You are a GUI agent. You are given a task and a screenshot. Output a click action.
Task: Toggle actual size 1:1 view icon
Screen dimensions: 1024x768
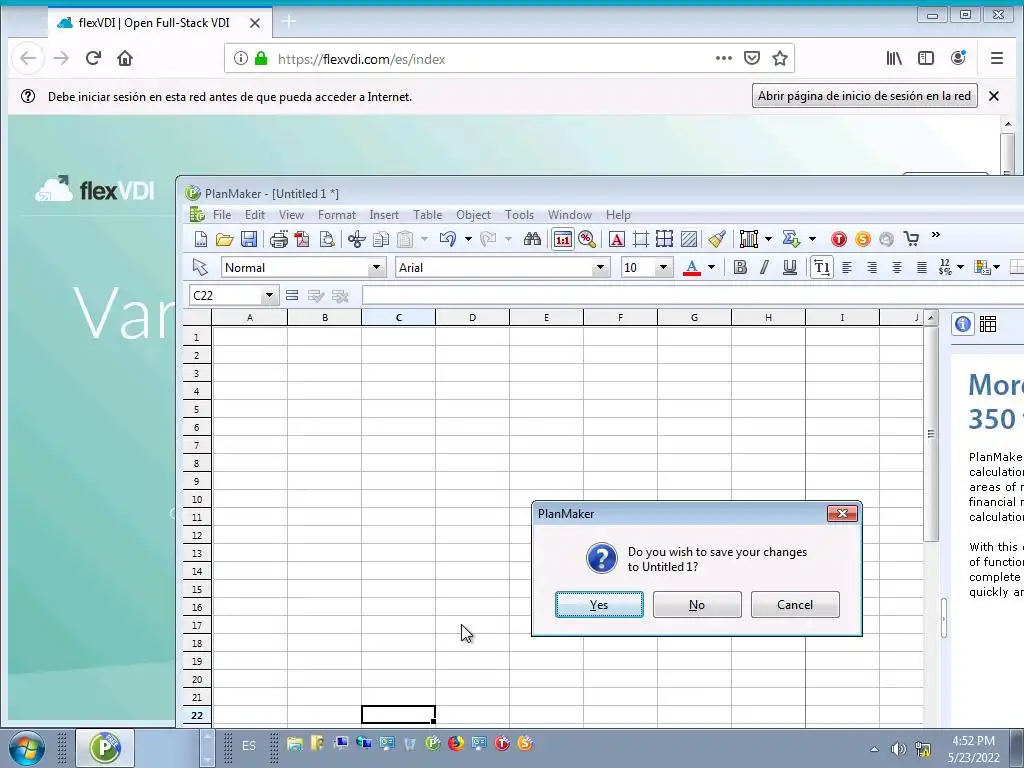point(562,240)
